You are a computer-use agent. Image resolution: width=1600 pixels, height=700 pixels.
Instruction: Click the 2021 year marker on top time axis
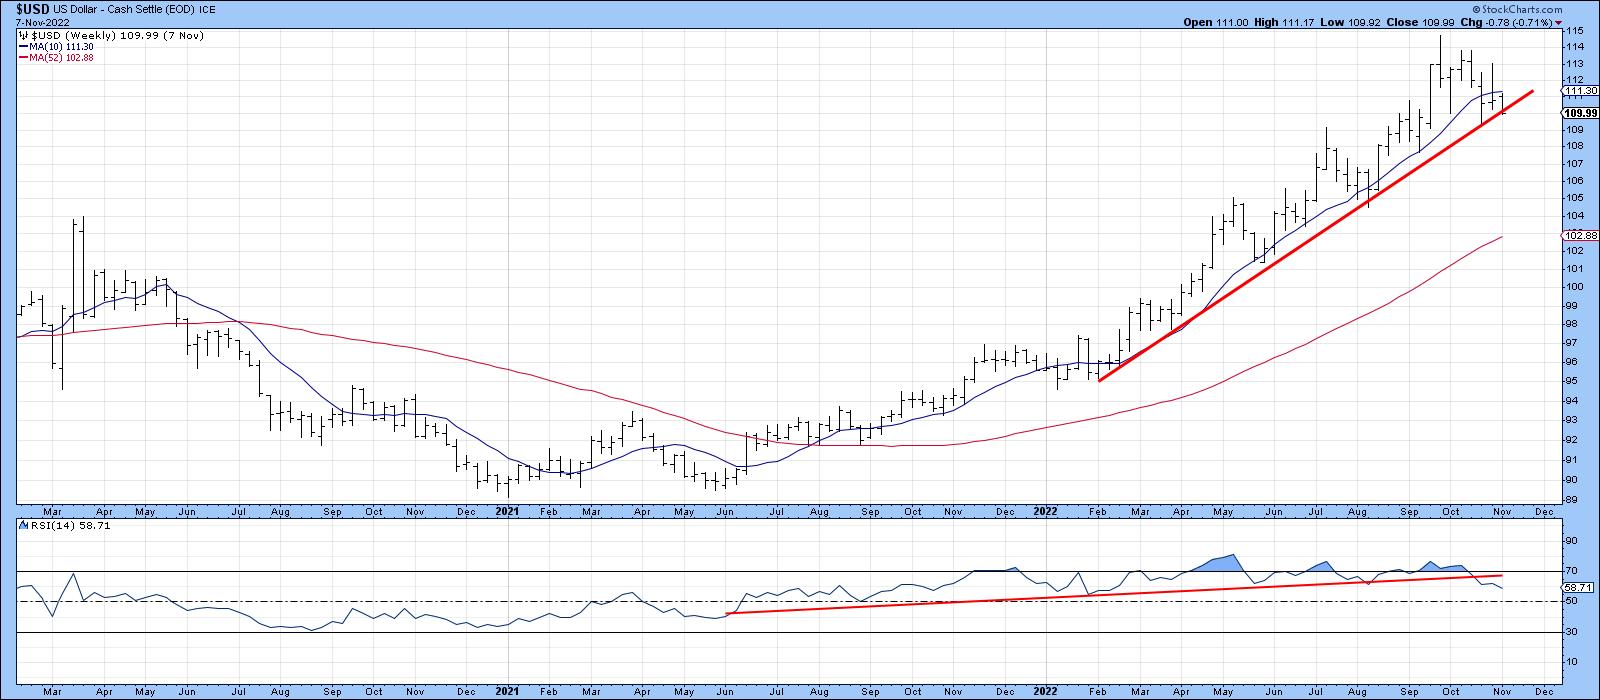pyautogui.click(x=507, y=511)
